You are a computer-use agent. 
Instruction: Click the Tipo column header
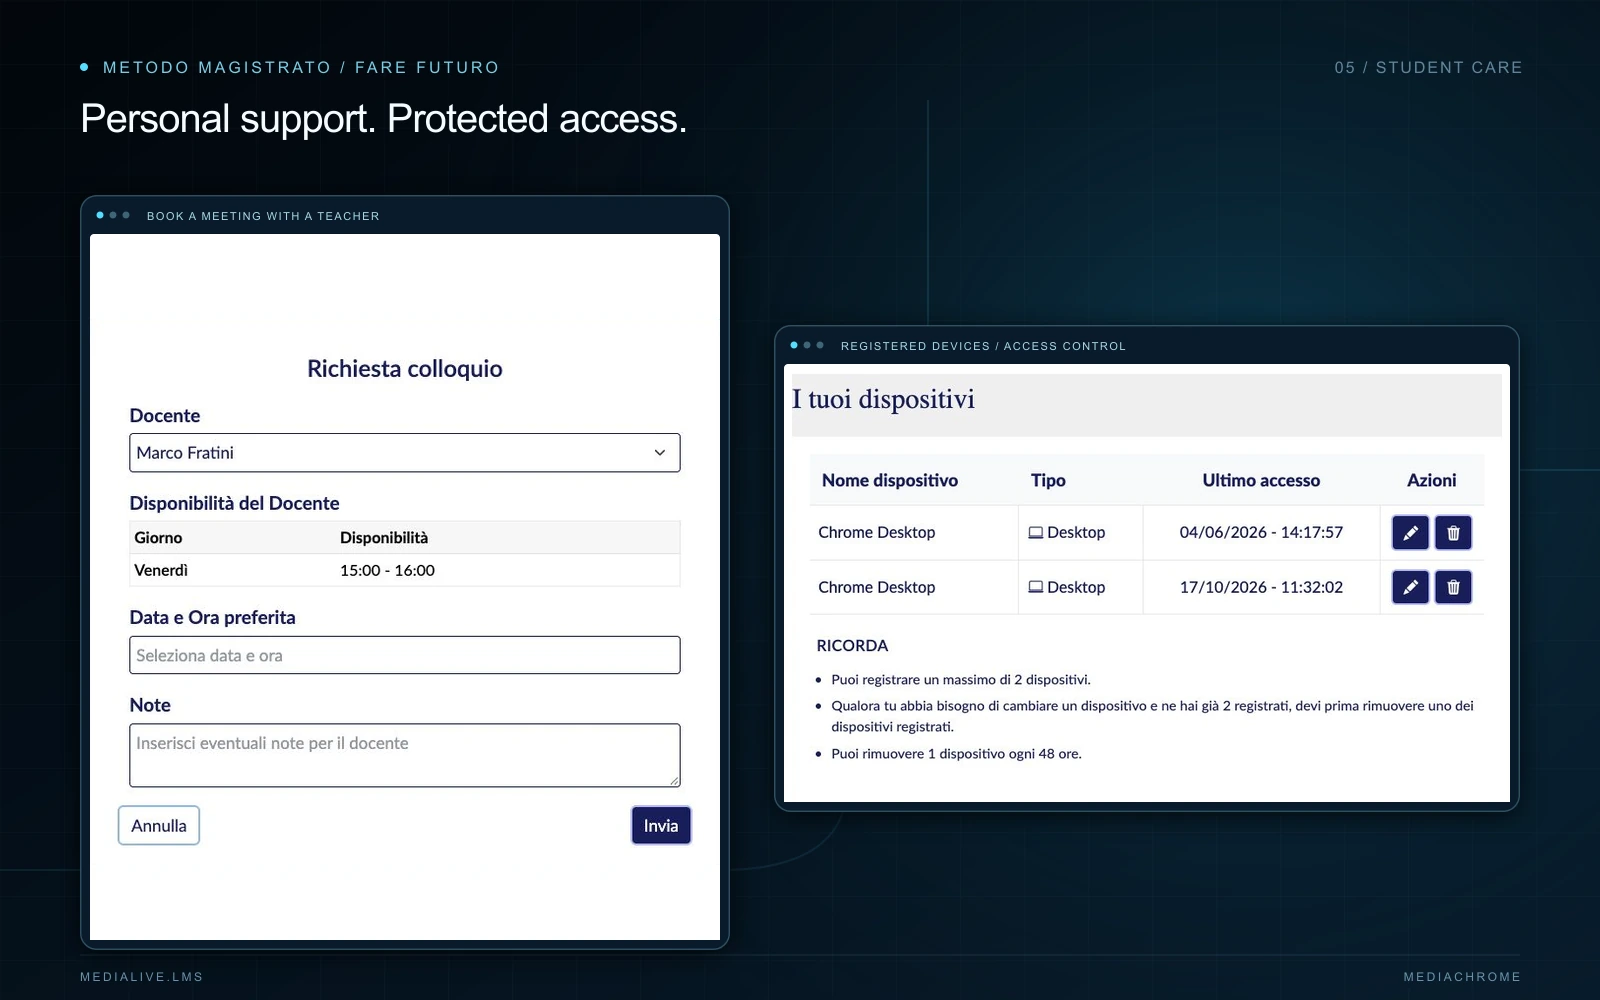tap(1048, 480)
